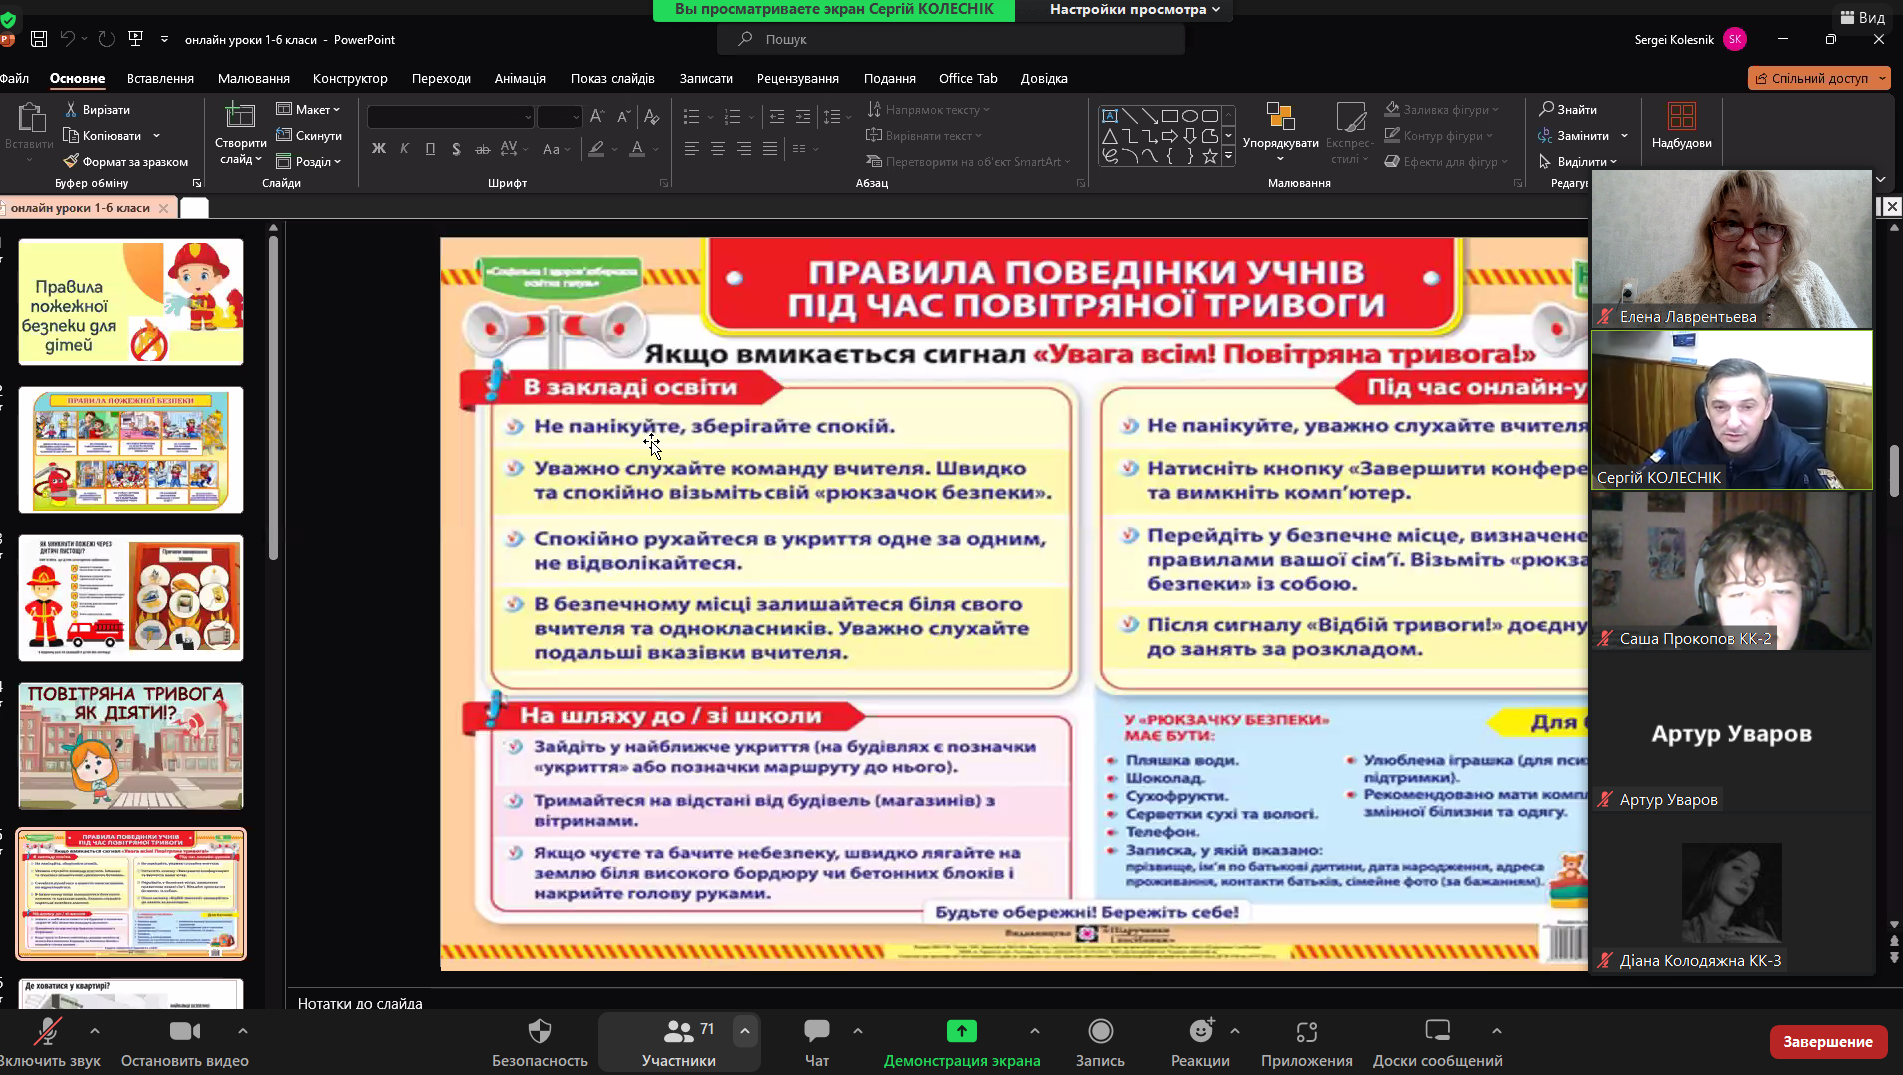The image size is (1903, 1075).
Task: Open Файл menu
Action: [x=14, y=78]
